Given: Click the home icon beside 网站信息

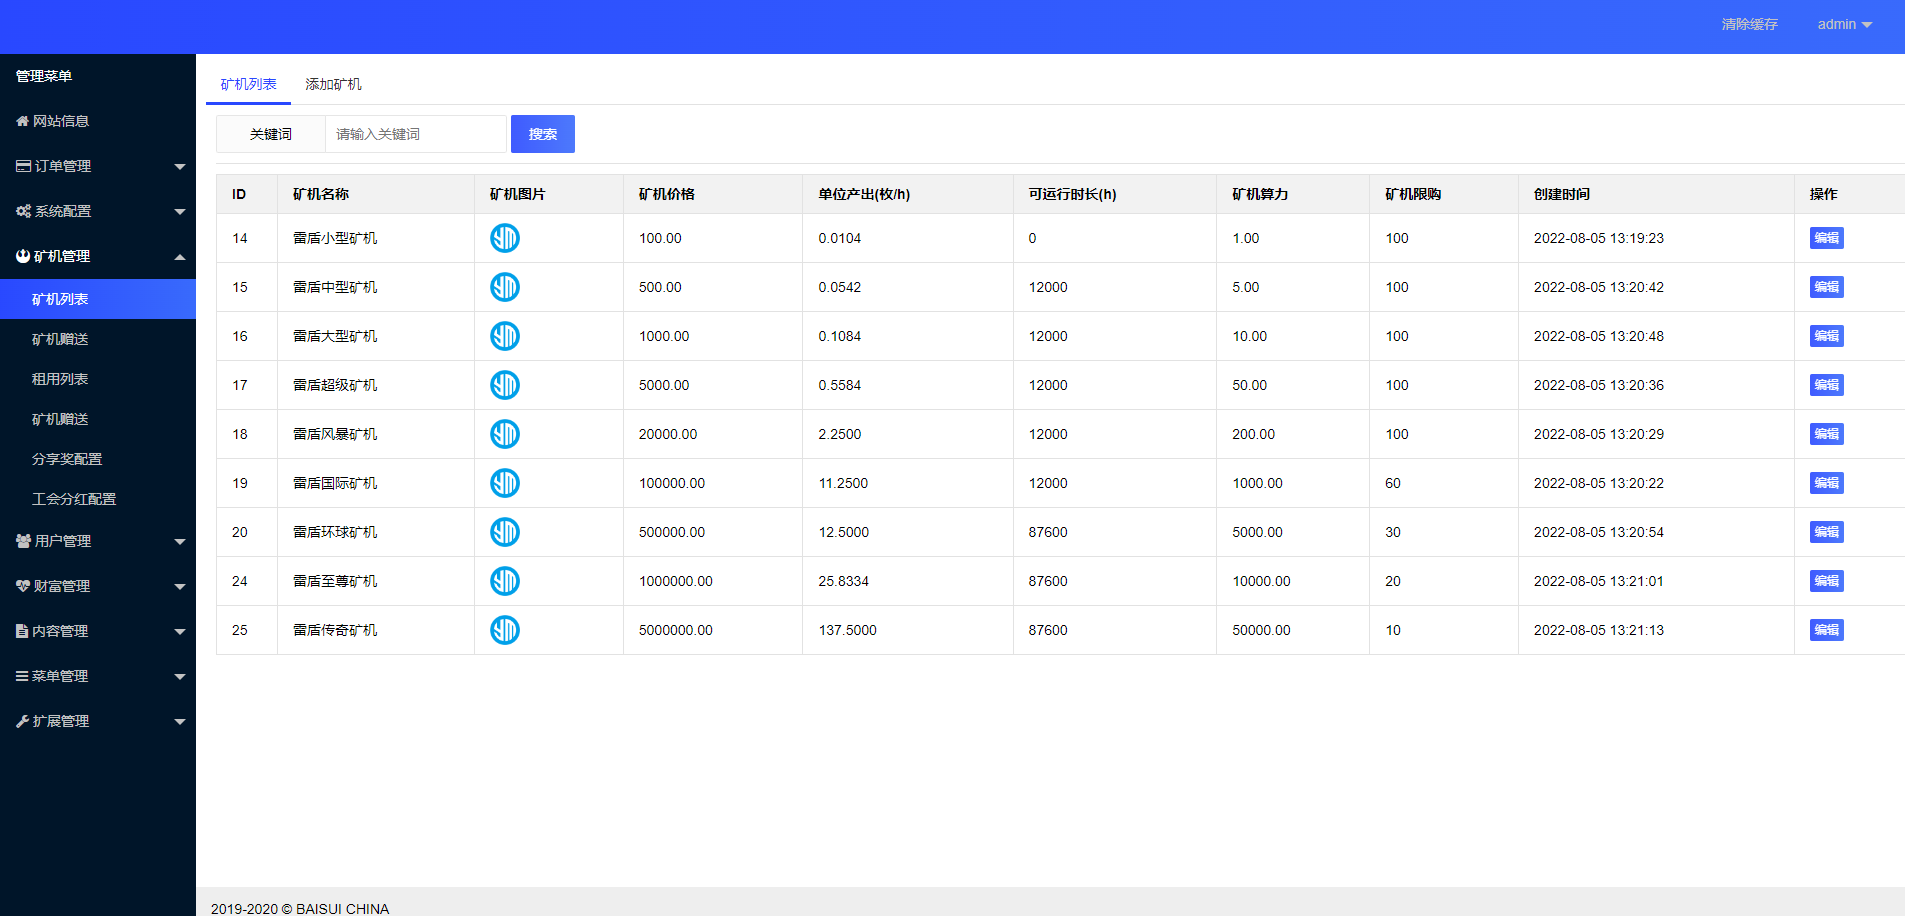Looking at the screenshot, I should 22,121.
